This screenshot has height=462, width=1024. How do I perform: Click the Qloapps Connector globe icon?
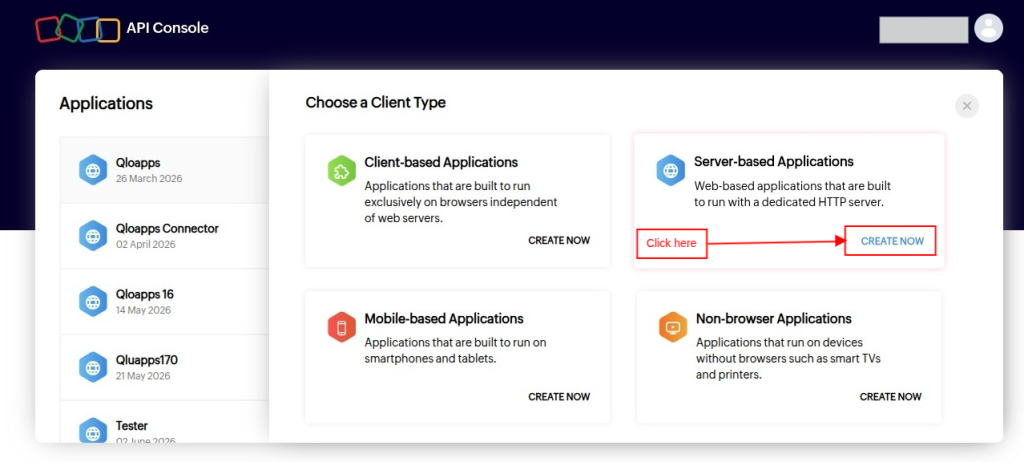(93, 236)
